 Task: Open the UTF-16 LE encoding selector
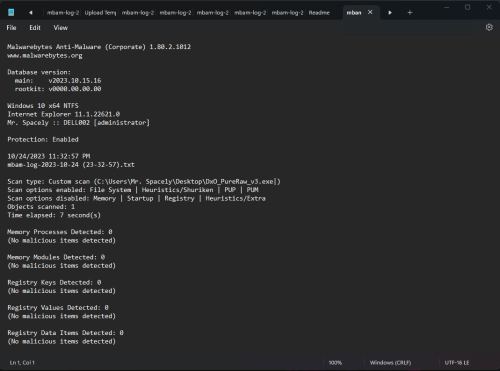pos(457,363)
